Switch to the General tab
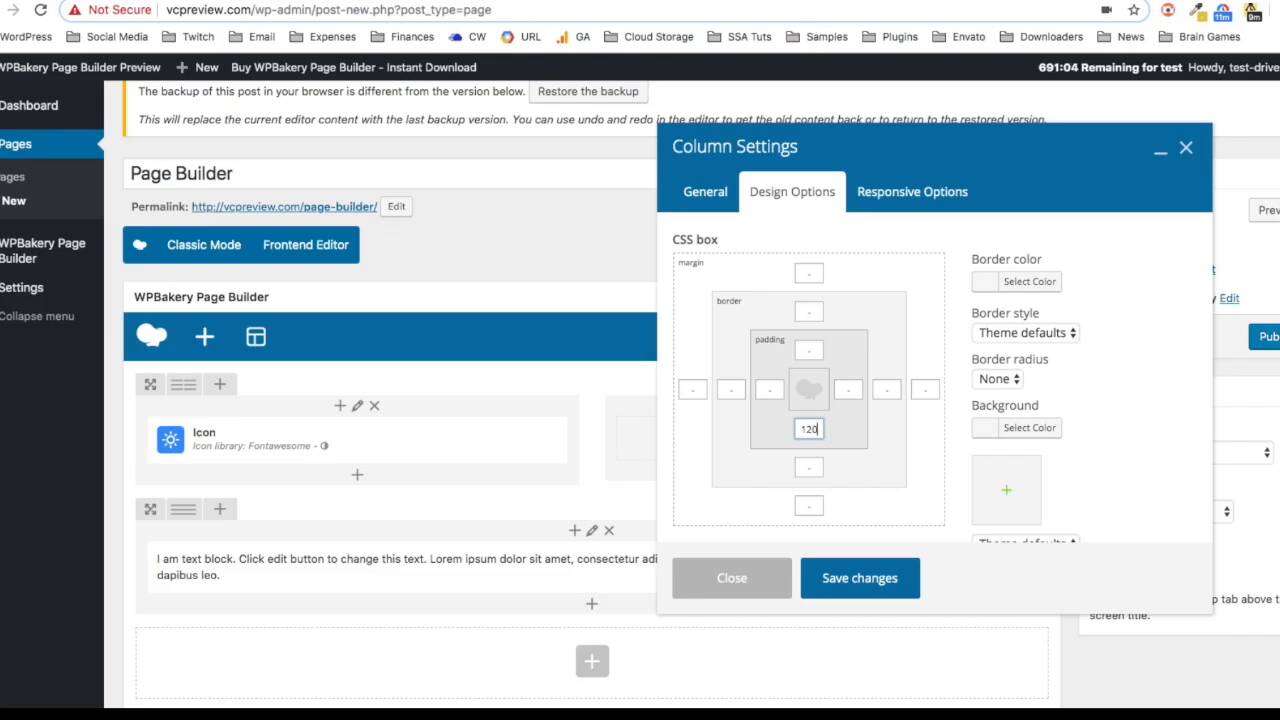This screenshot has width=1280, height=720. [x=705, y=192]
